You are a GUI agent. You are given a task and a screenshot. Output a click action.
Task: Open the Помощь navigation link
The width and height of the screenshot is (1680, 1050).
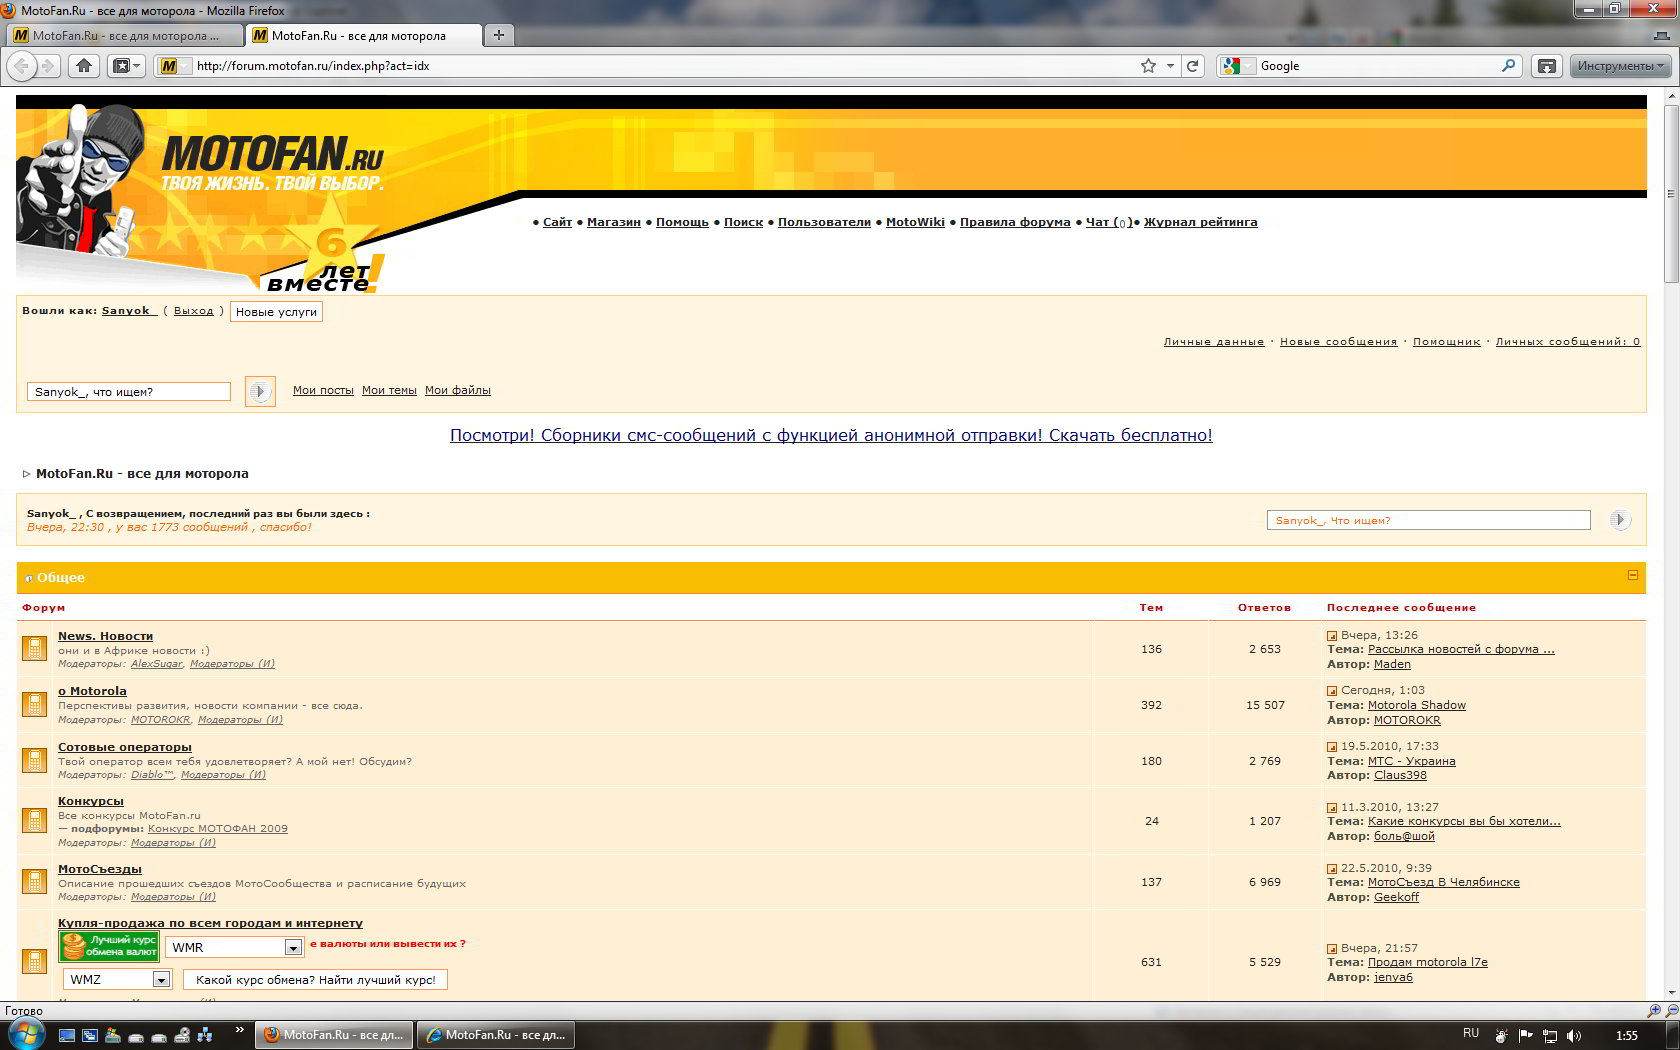(x=682, y=222)
